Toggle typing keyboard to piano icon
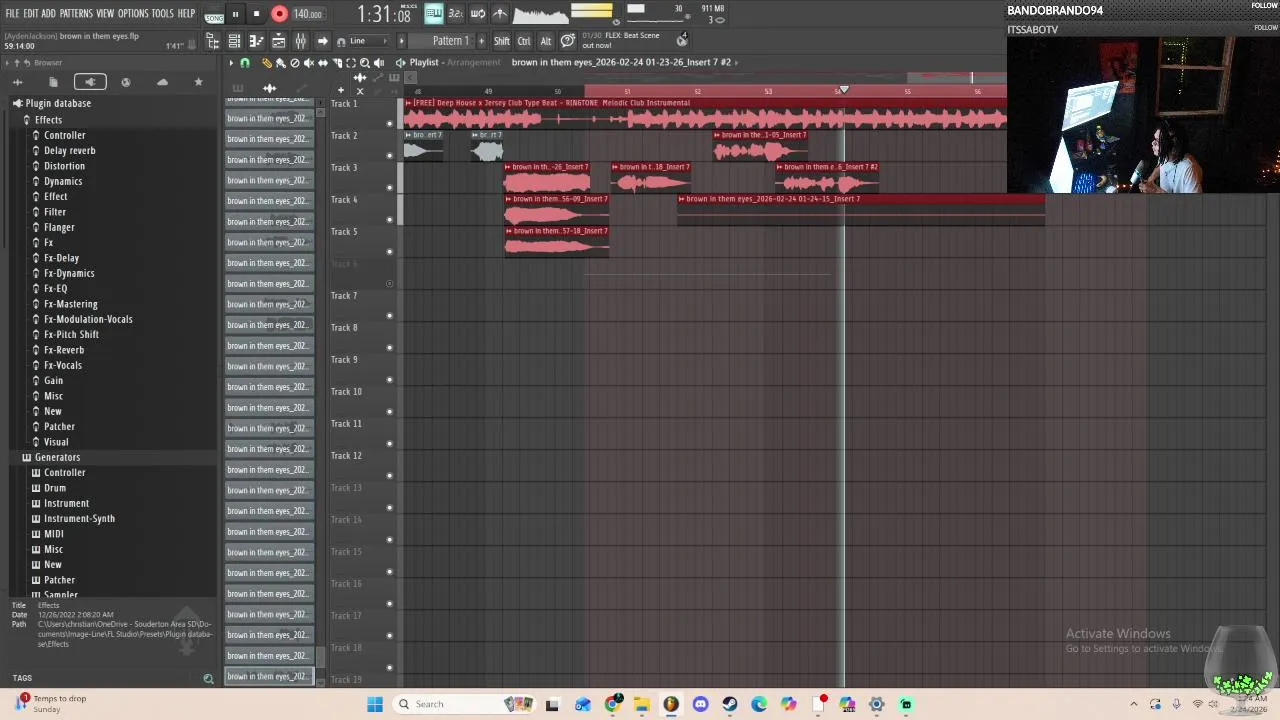The height and width of the screenshot is (720, 1280). 434,13
